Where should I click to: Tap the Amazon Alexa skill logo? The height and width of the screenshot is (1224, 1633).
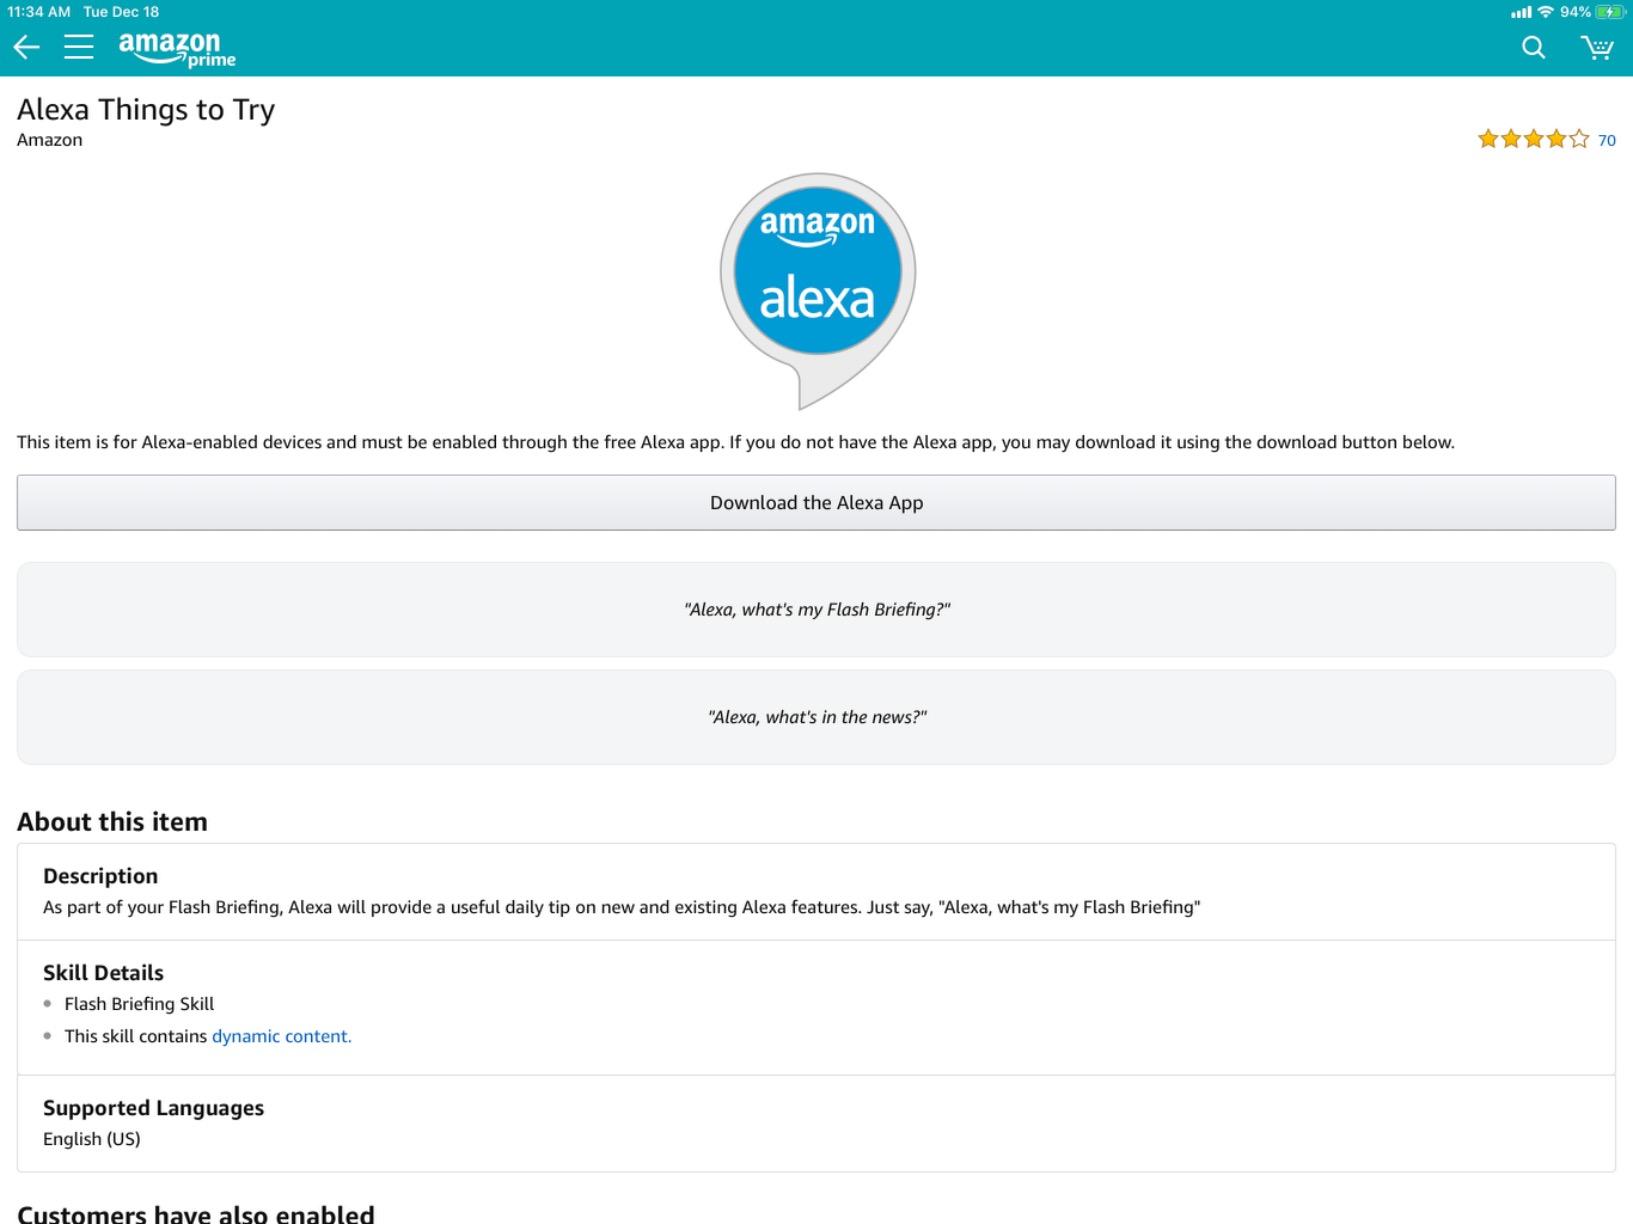click(x=816, y=272)
